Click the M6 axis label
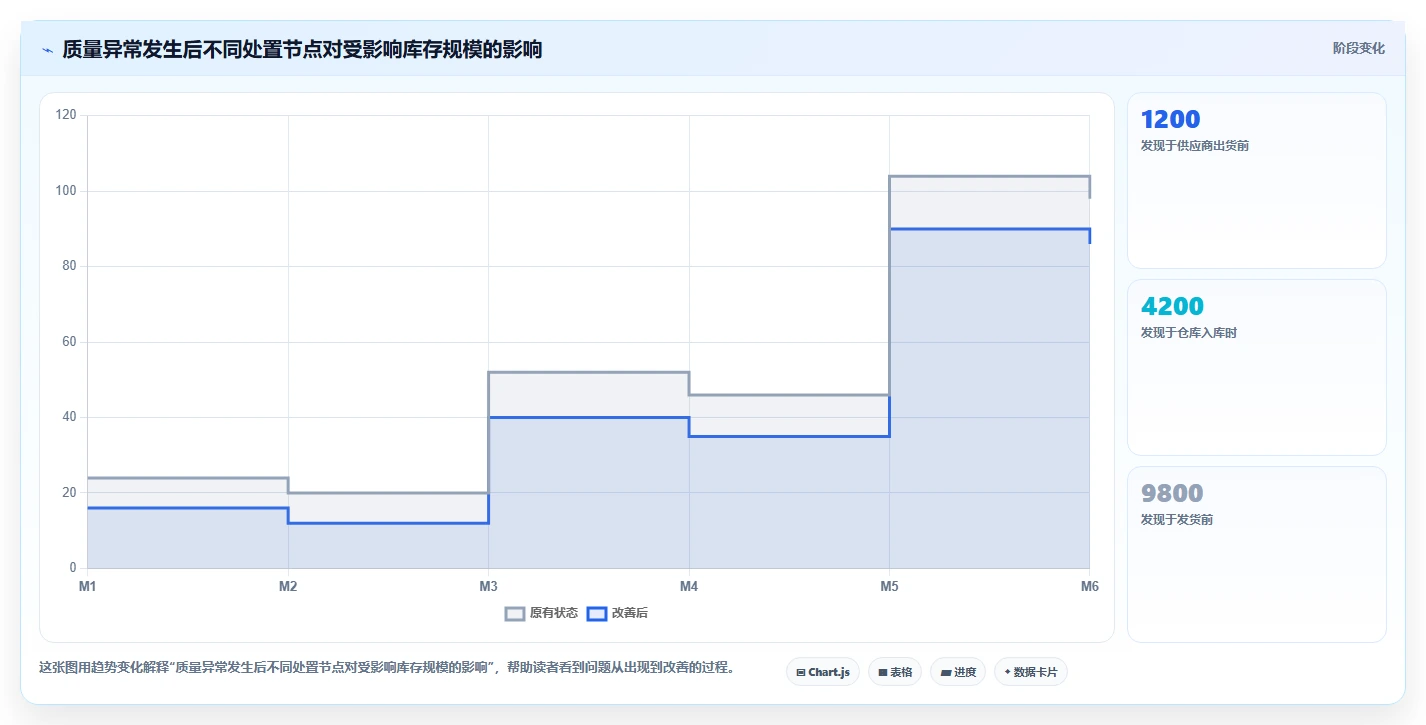Image resolution: width=1426 pixels, height=725 pixels. [x=1089, y=587]
